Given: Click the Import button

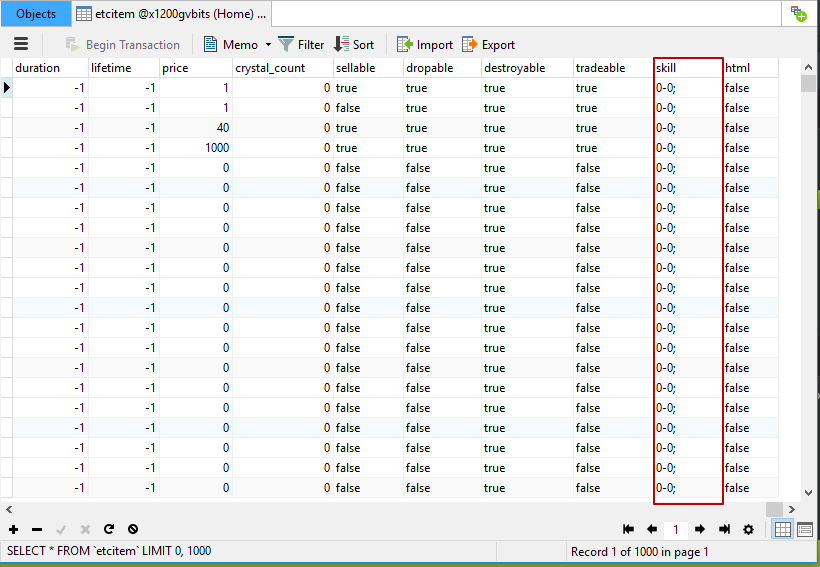Looking at the screenshot, I should [425, 44].
